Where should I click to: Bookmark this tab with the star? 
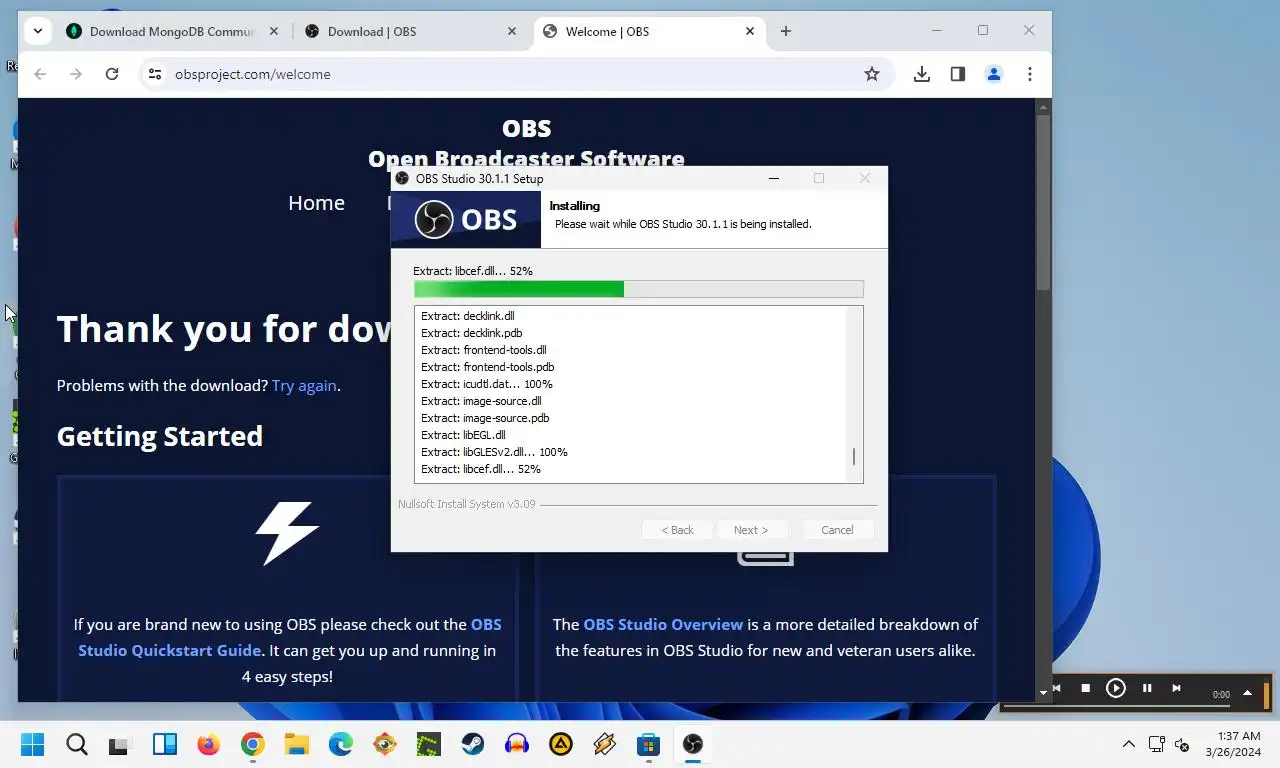click(872, 74)
